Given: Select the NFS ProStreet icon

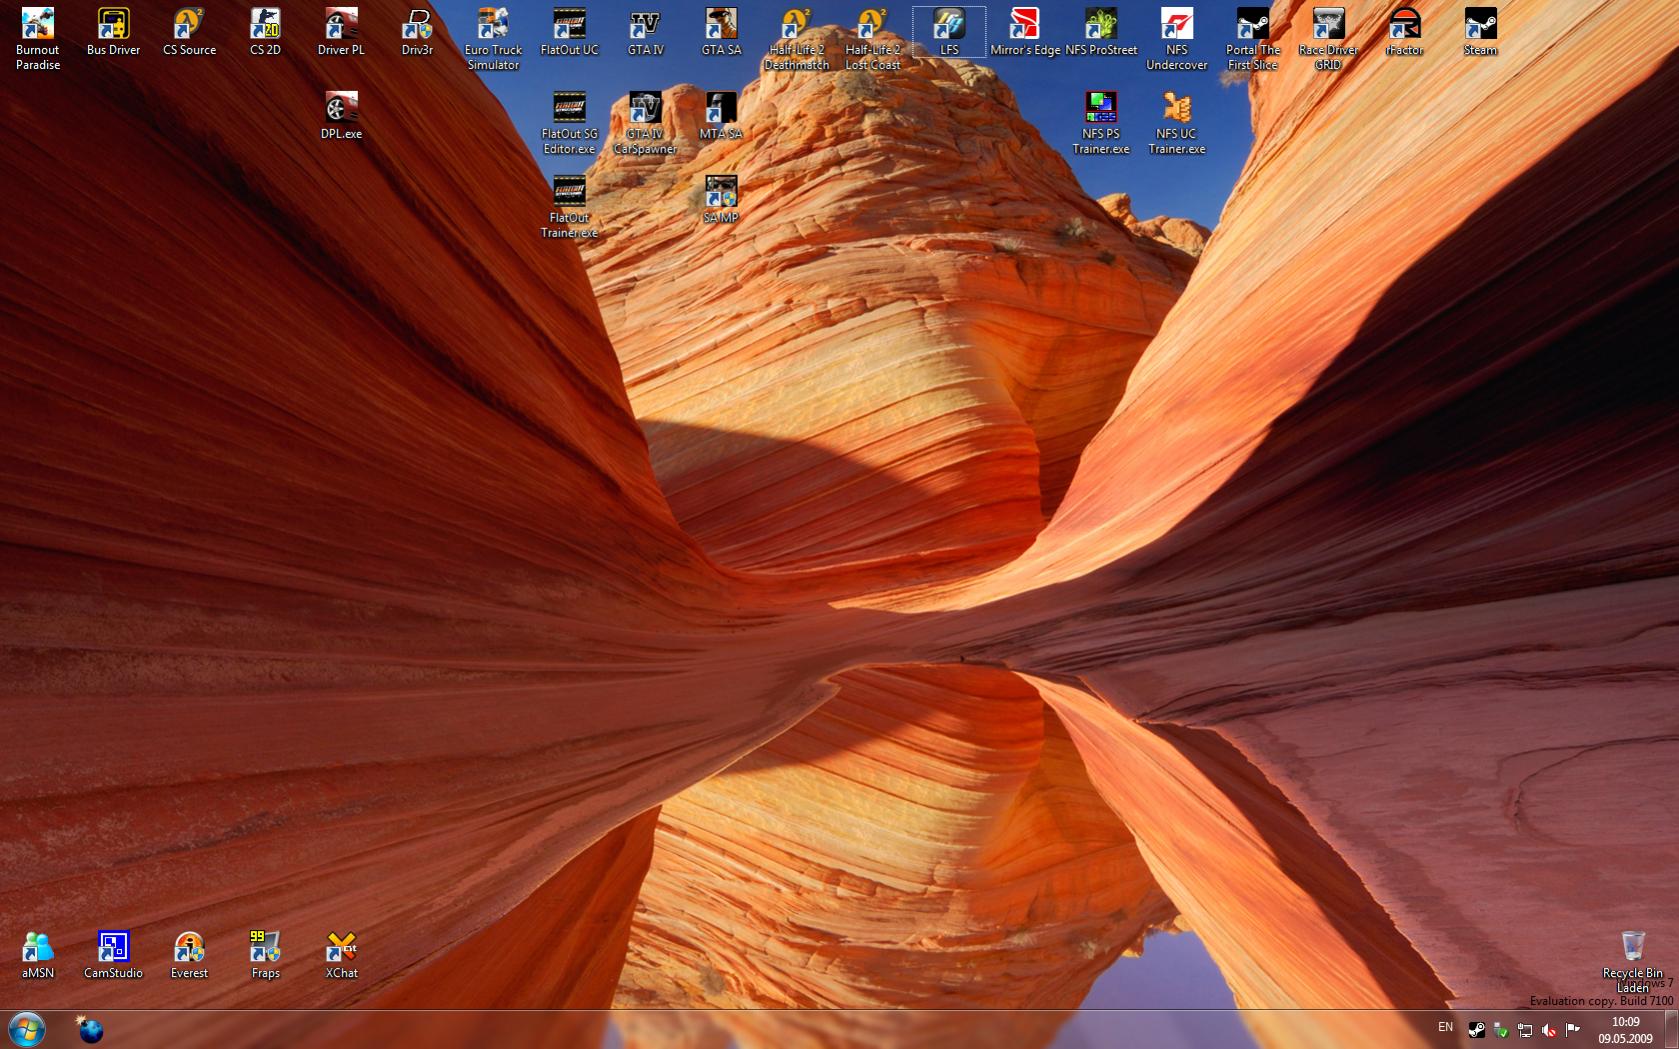Looking at the screenshot, I should (x=1101, y=32).
